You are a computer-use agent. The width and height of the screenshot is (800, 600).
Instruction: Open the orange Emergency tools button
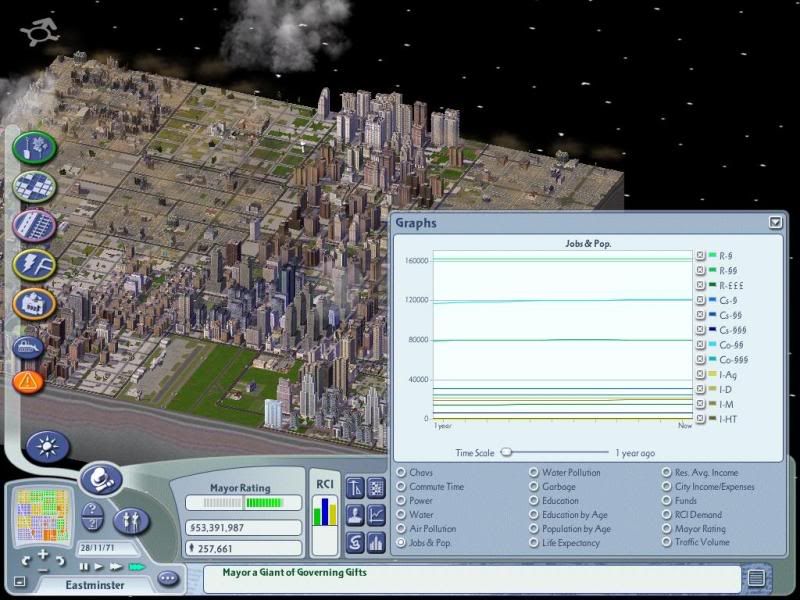coord(28,382)
